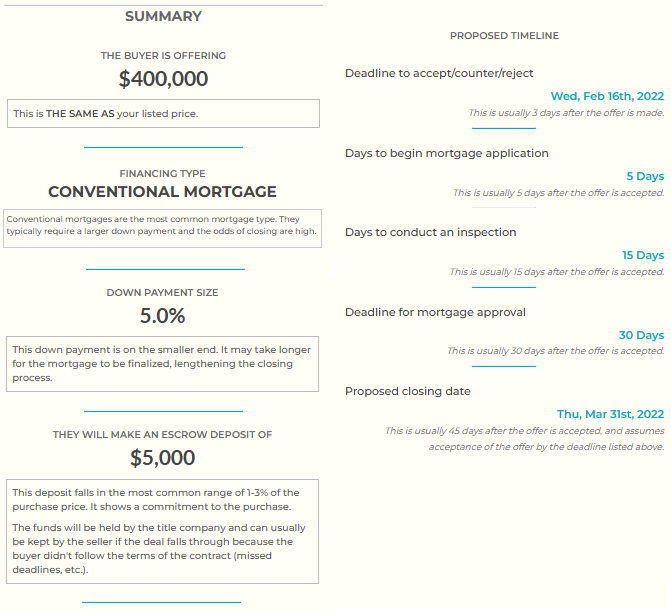The height and width of the screenshot is (611, 671).
Task: Click the 5.0% down payment value
Action: click(163, 316)
